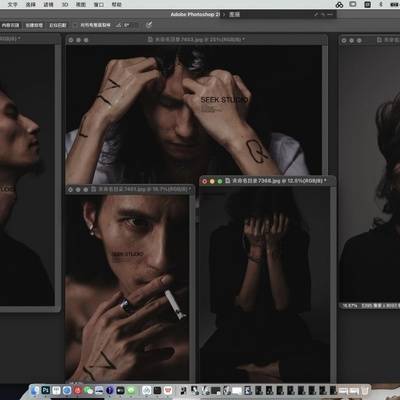Click vertical scrollbar of hands-on-forehead portrait window
Viewport: 400px width, 400px height.
[x=325, y=110]
